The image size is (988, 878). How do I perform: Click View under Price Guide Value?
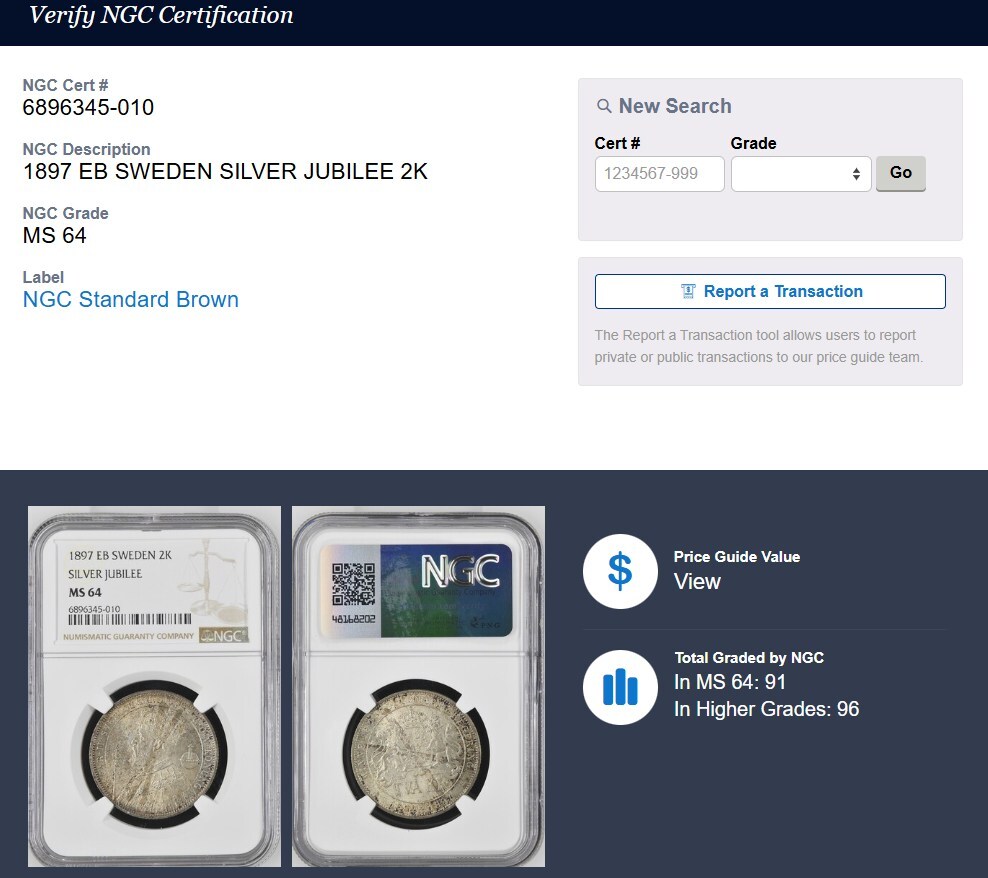pyautogui.click(x=697, y=581)
